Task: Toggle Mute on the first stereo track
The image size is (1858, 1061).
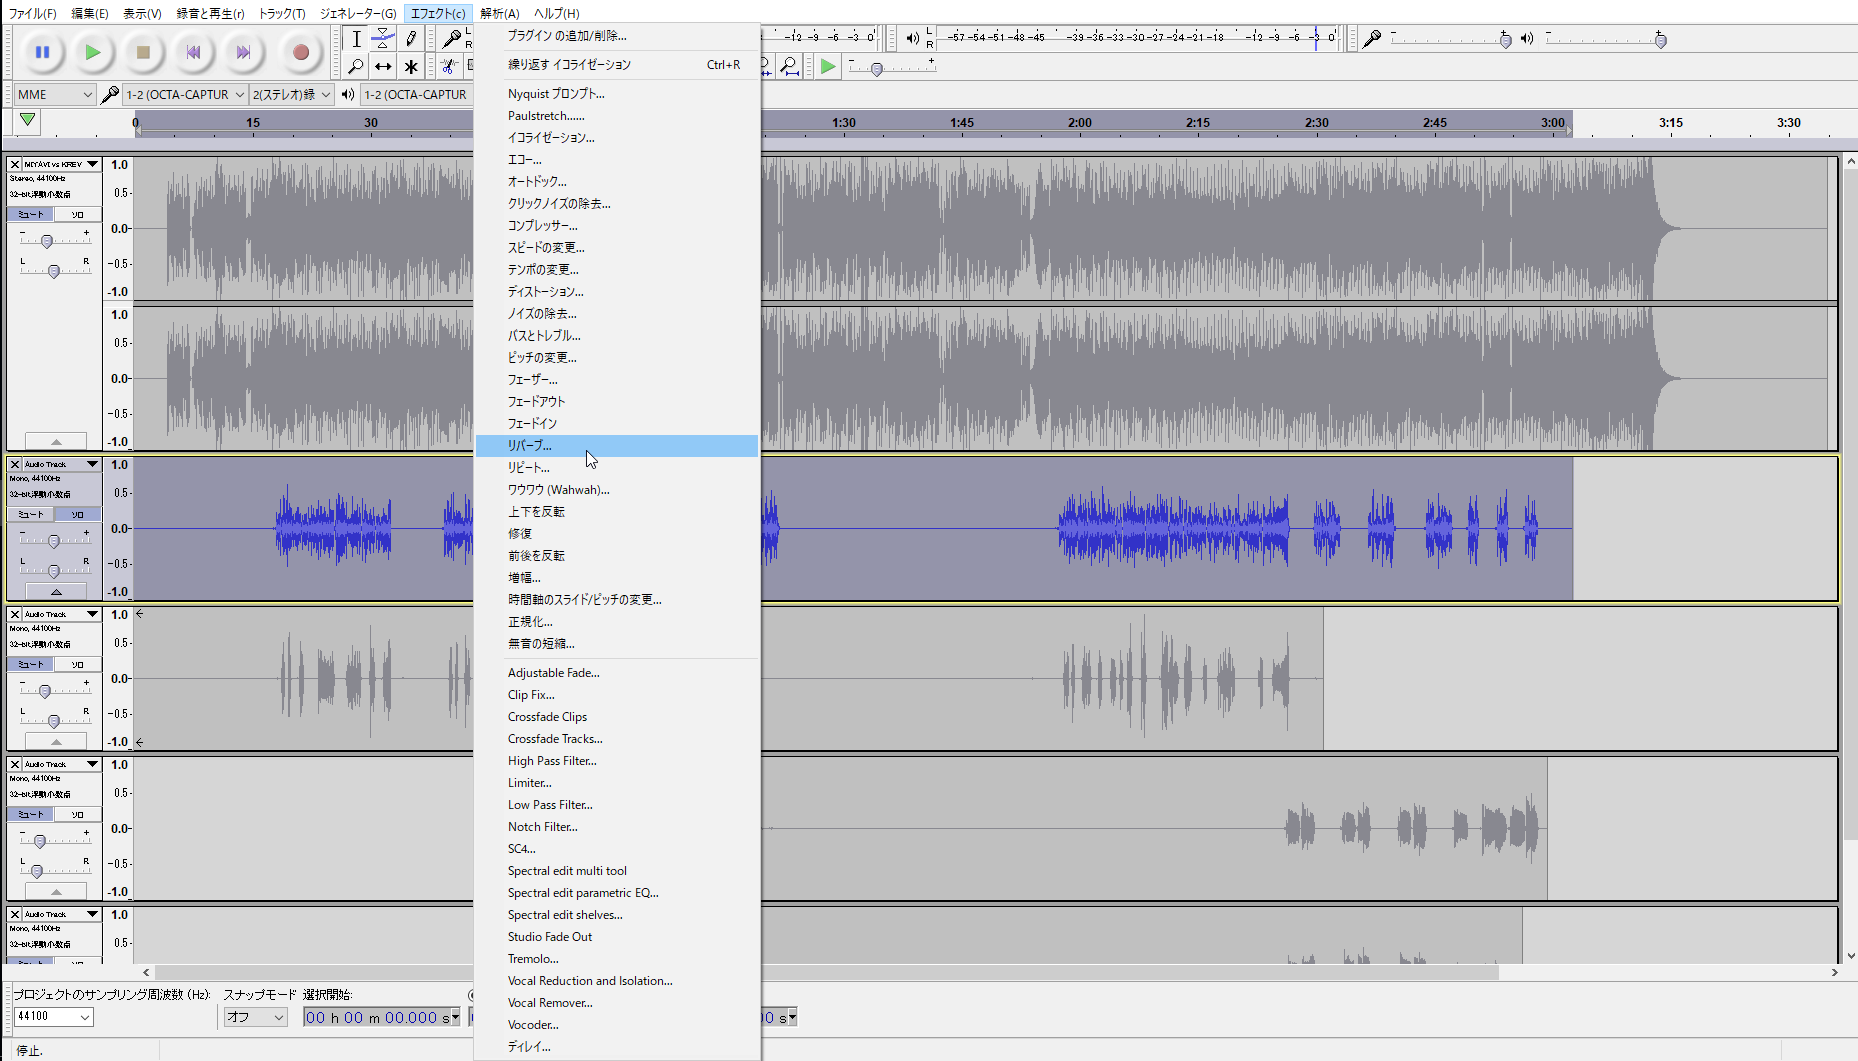Action: coord(31,214)
